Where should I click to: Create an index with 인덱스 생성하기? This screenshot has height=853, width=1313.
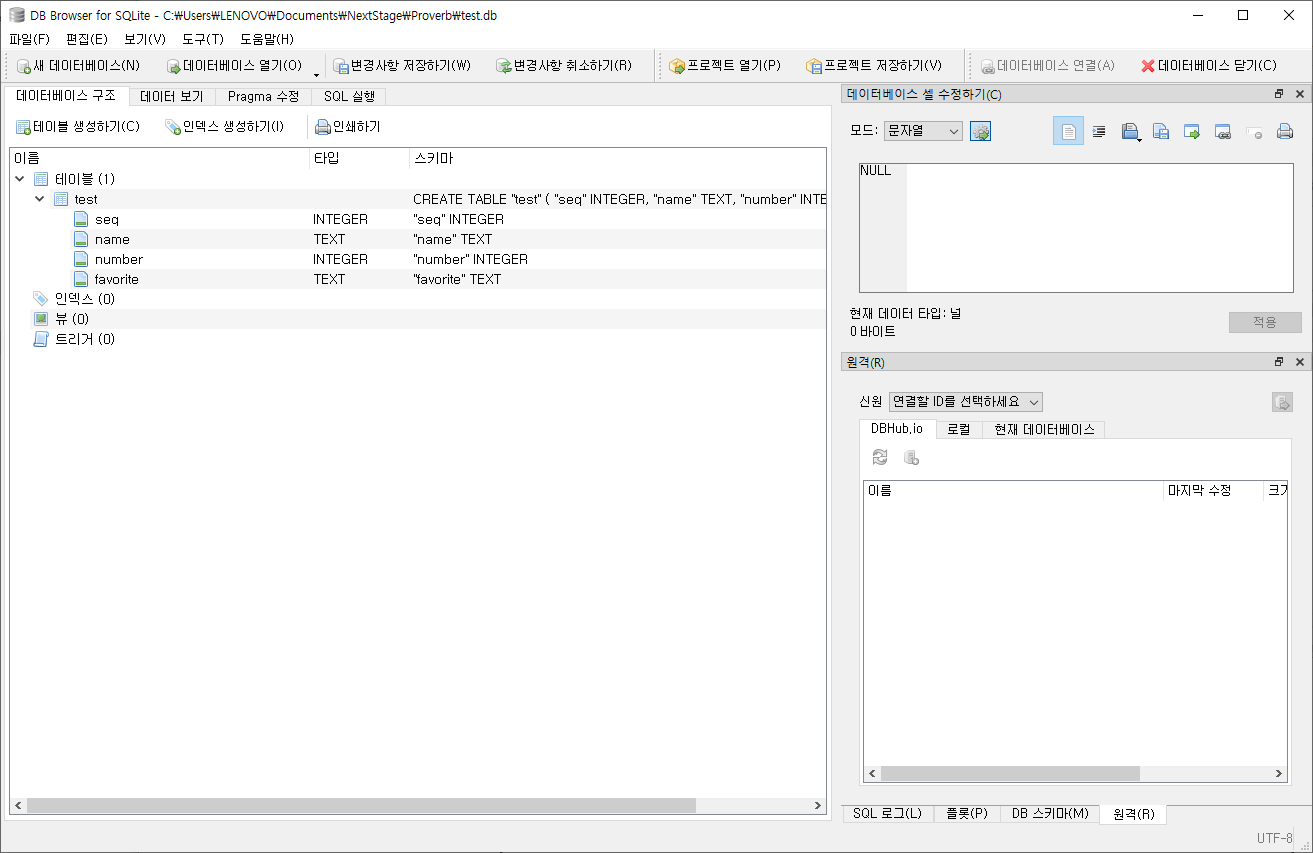pos(224,127)
